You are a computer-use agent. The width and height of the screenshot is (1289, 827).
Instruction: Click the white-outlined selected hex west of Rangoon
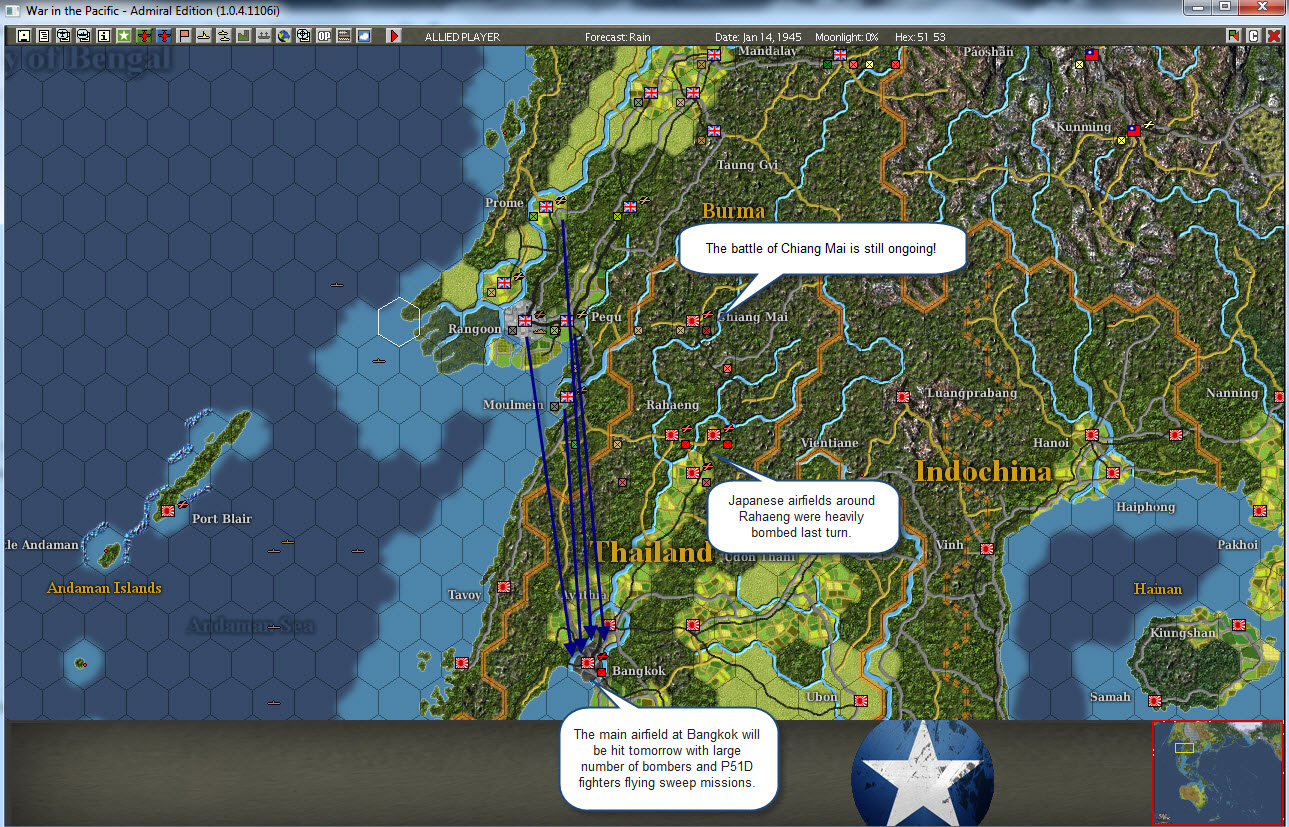[x=399, y=322]
